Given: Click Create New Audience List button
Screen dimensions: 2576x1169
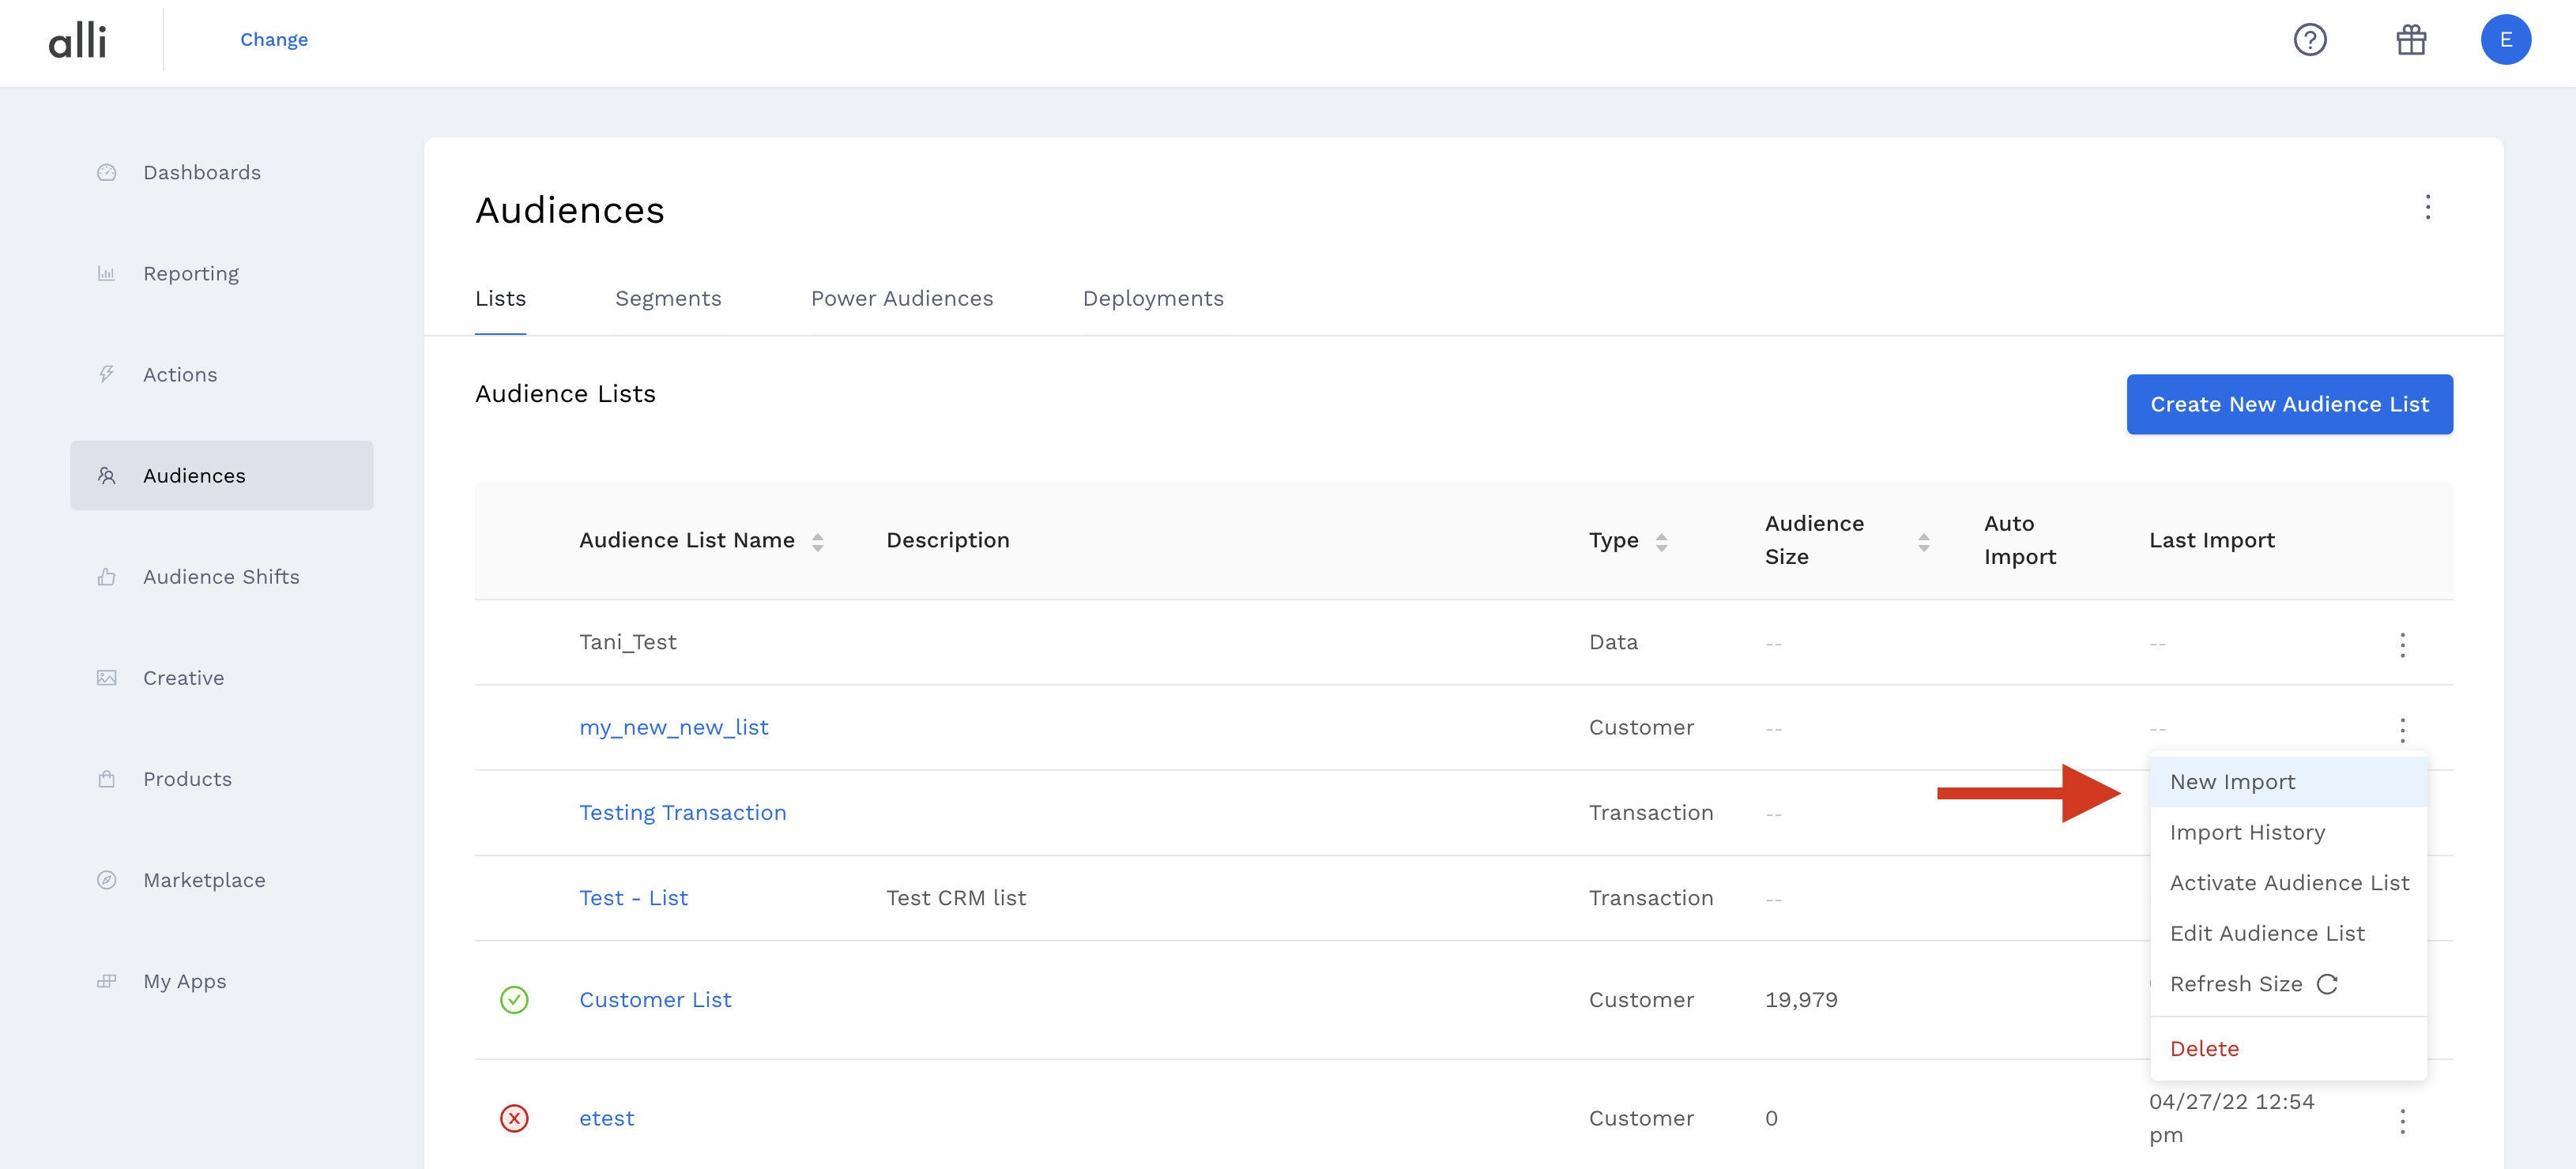Looking at the screenshot, I should point(2288,404).
